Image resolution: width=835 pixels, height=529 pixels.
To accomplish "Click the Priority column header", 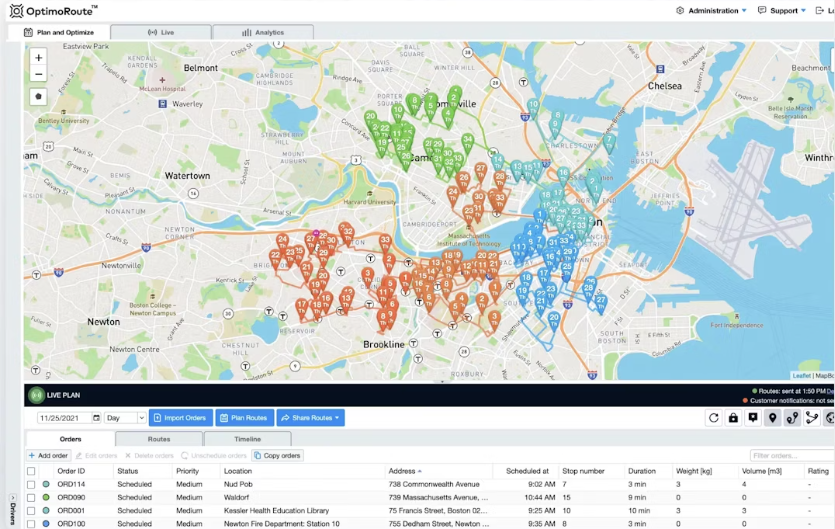I will click(x=187, y=471).
